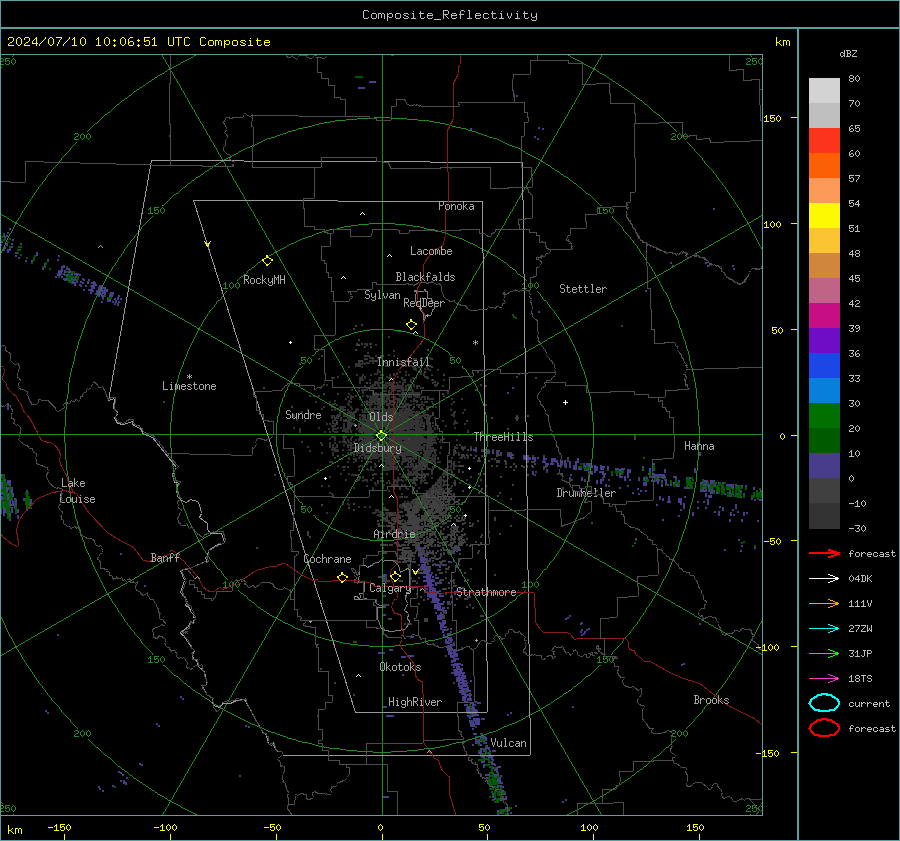Click the Hanna city label
This screenshot has height=841, width=900.
click(x=699, y=446)
